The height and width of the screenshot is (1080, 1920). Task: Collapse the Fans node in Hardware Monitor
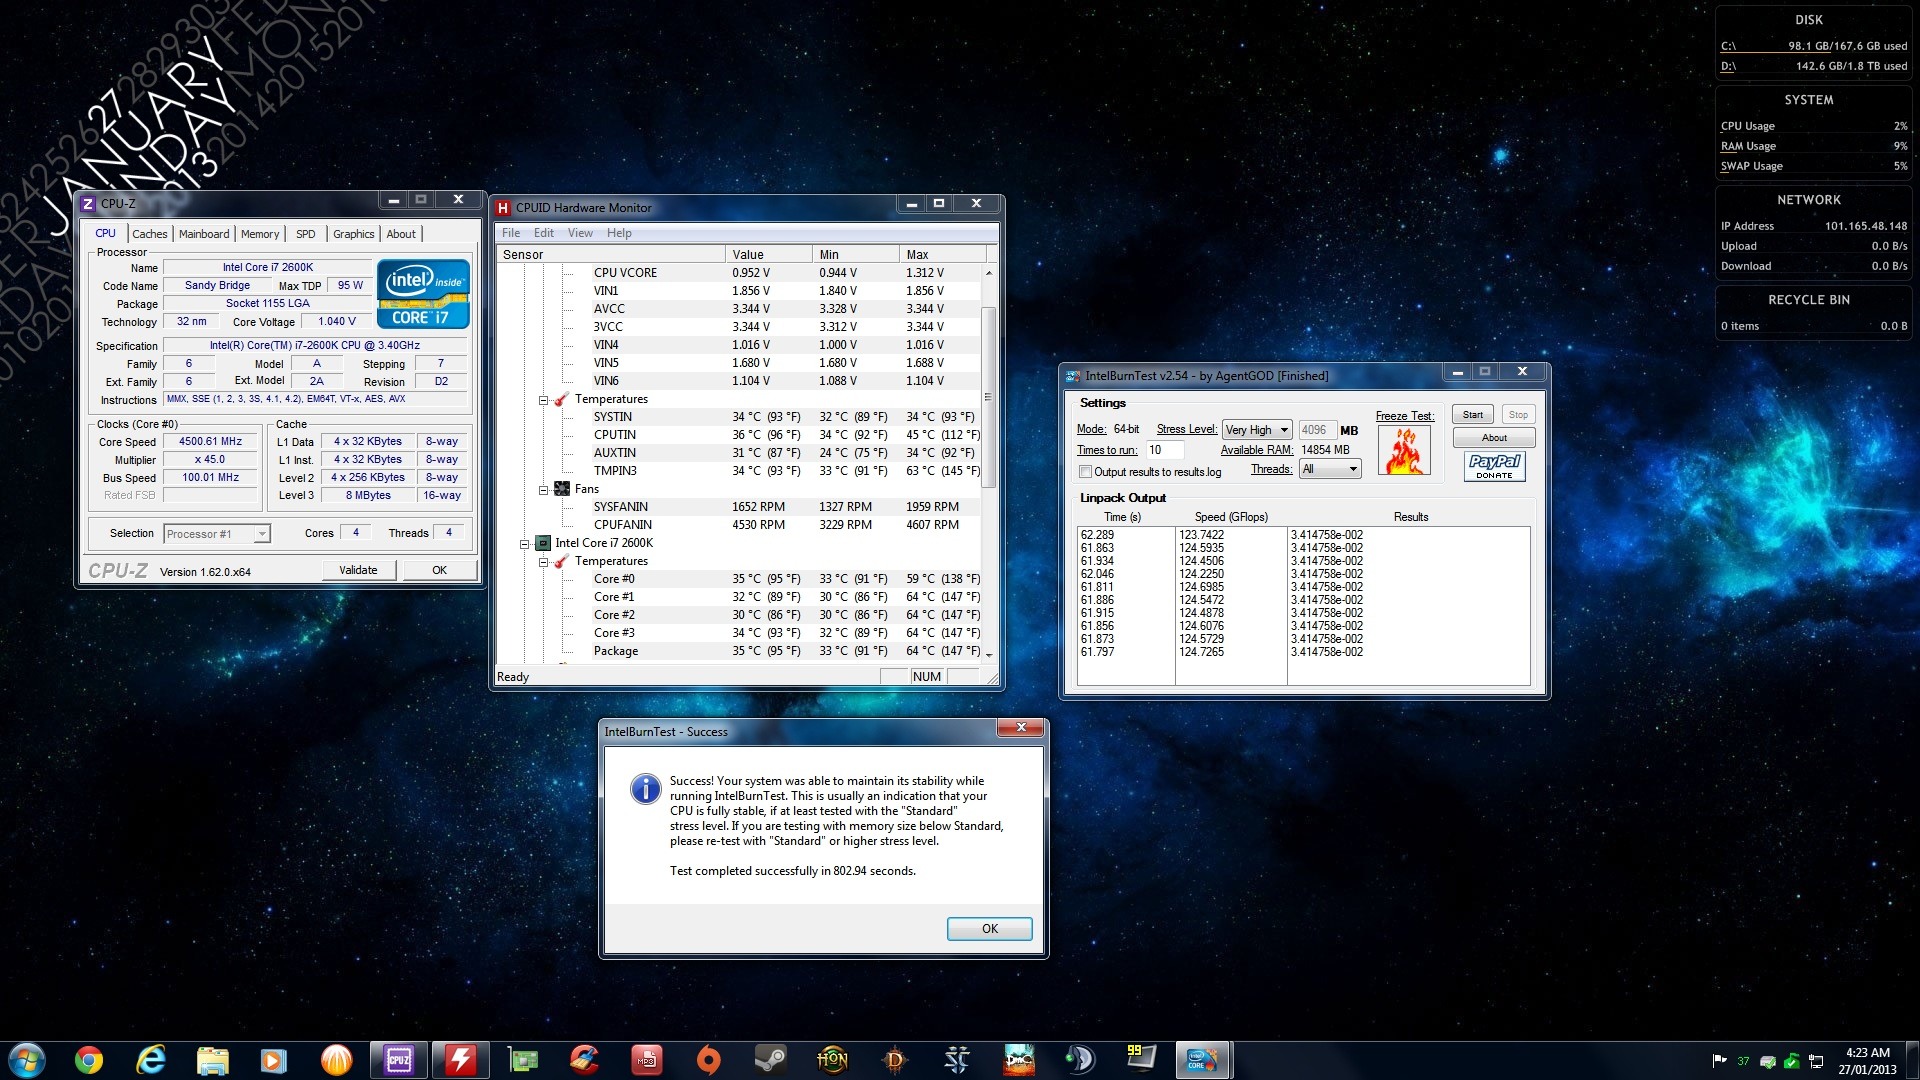(544, 490)
